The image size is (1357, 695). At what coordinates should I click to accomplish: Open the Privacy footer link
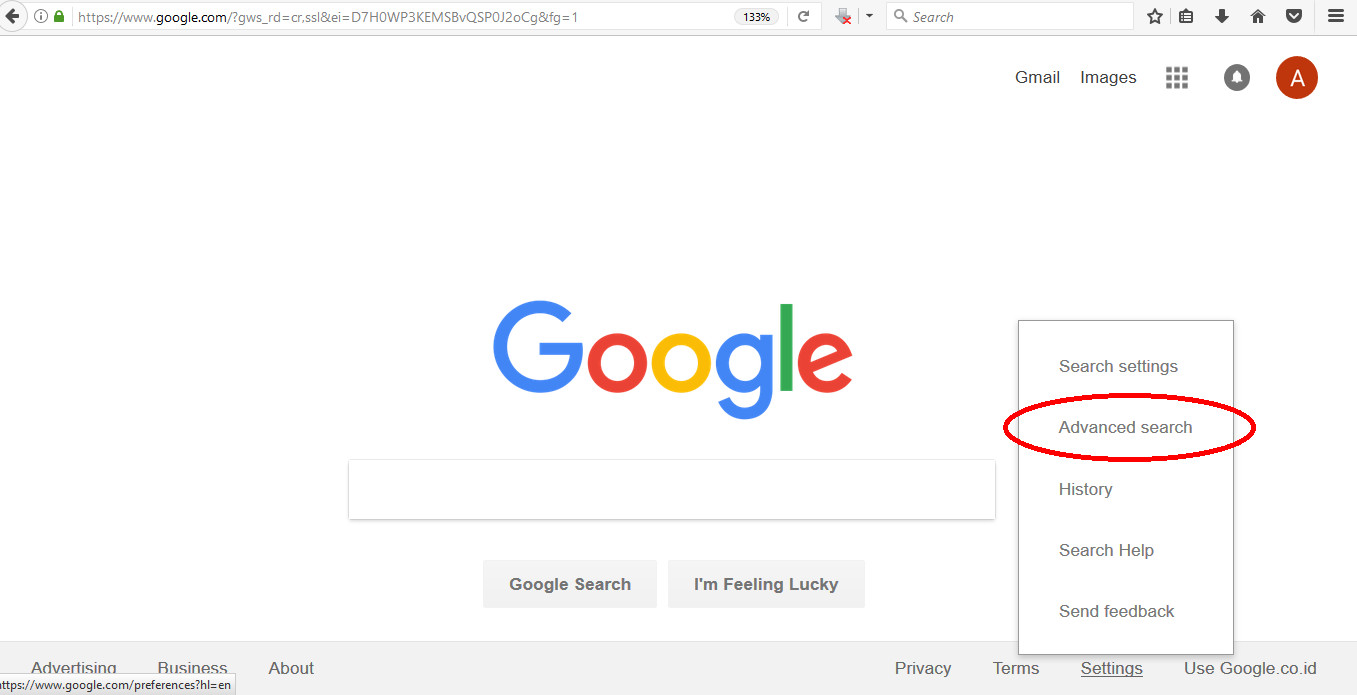(923, 668)
